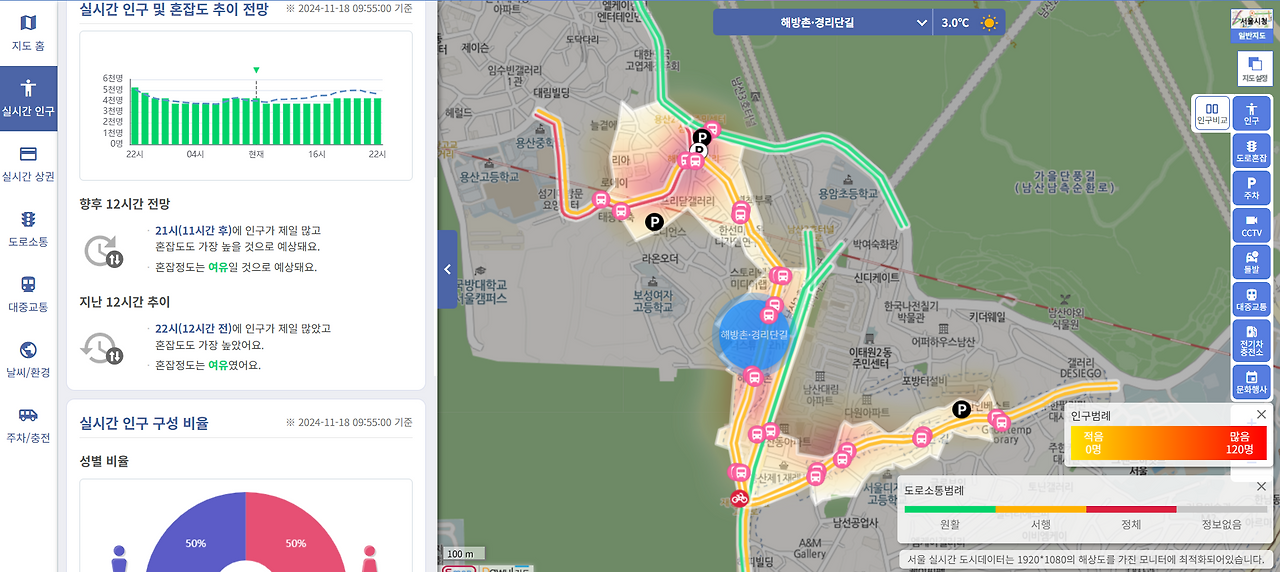Click the green 원활 segment of the road legend
The width and height of the screenshot is (1280, 572).
click(x=950, y=509)
